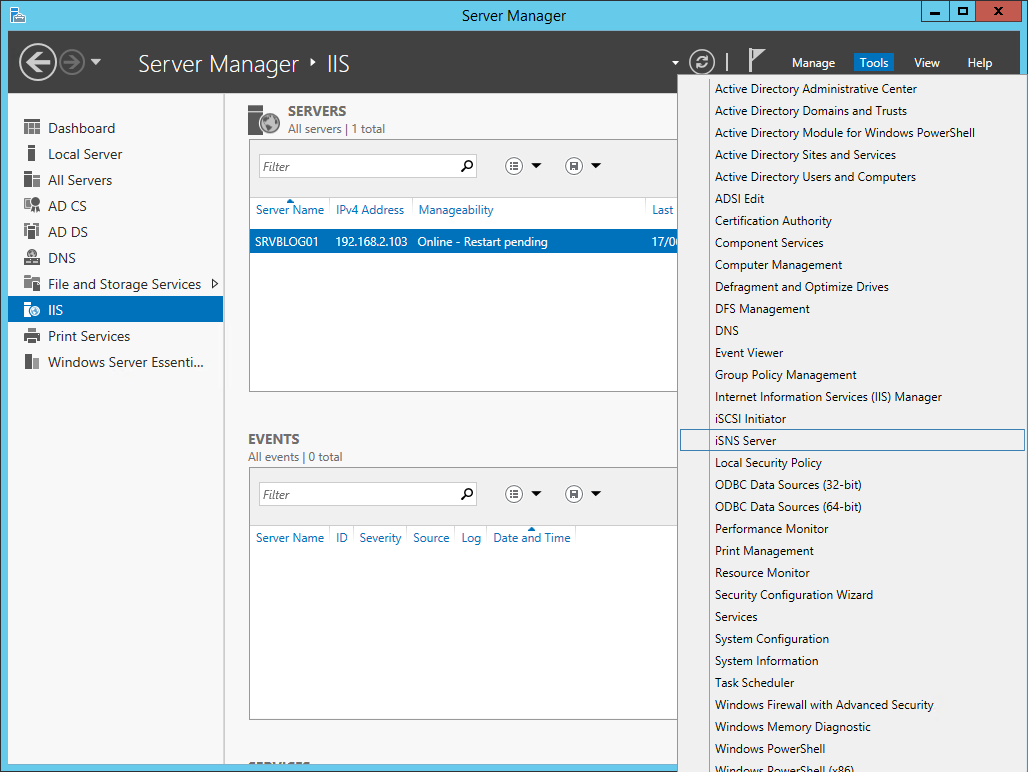Image resolution: width=1028 pixels, height=772 pixels.
Task: Sort events by Log column
Action: pyautogui.click(x=471, y=537)
